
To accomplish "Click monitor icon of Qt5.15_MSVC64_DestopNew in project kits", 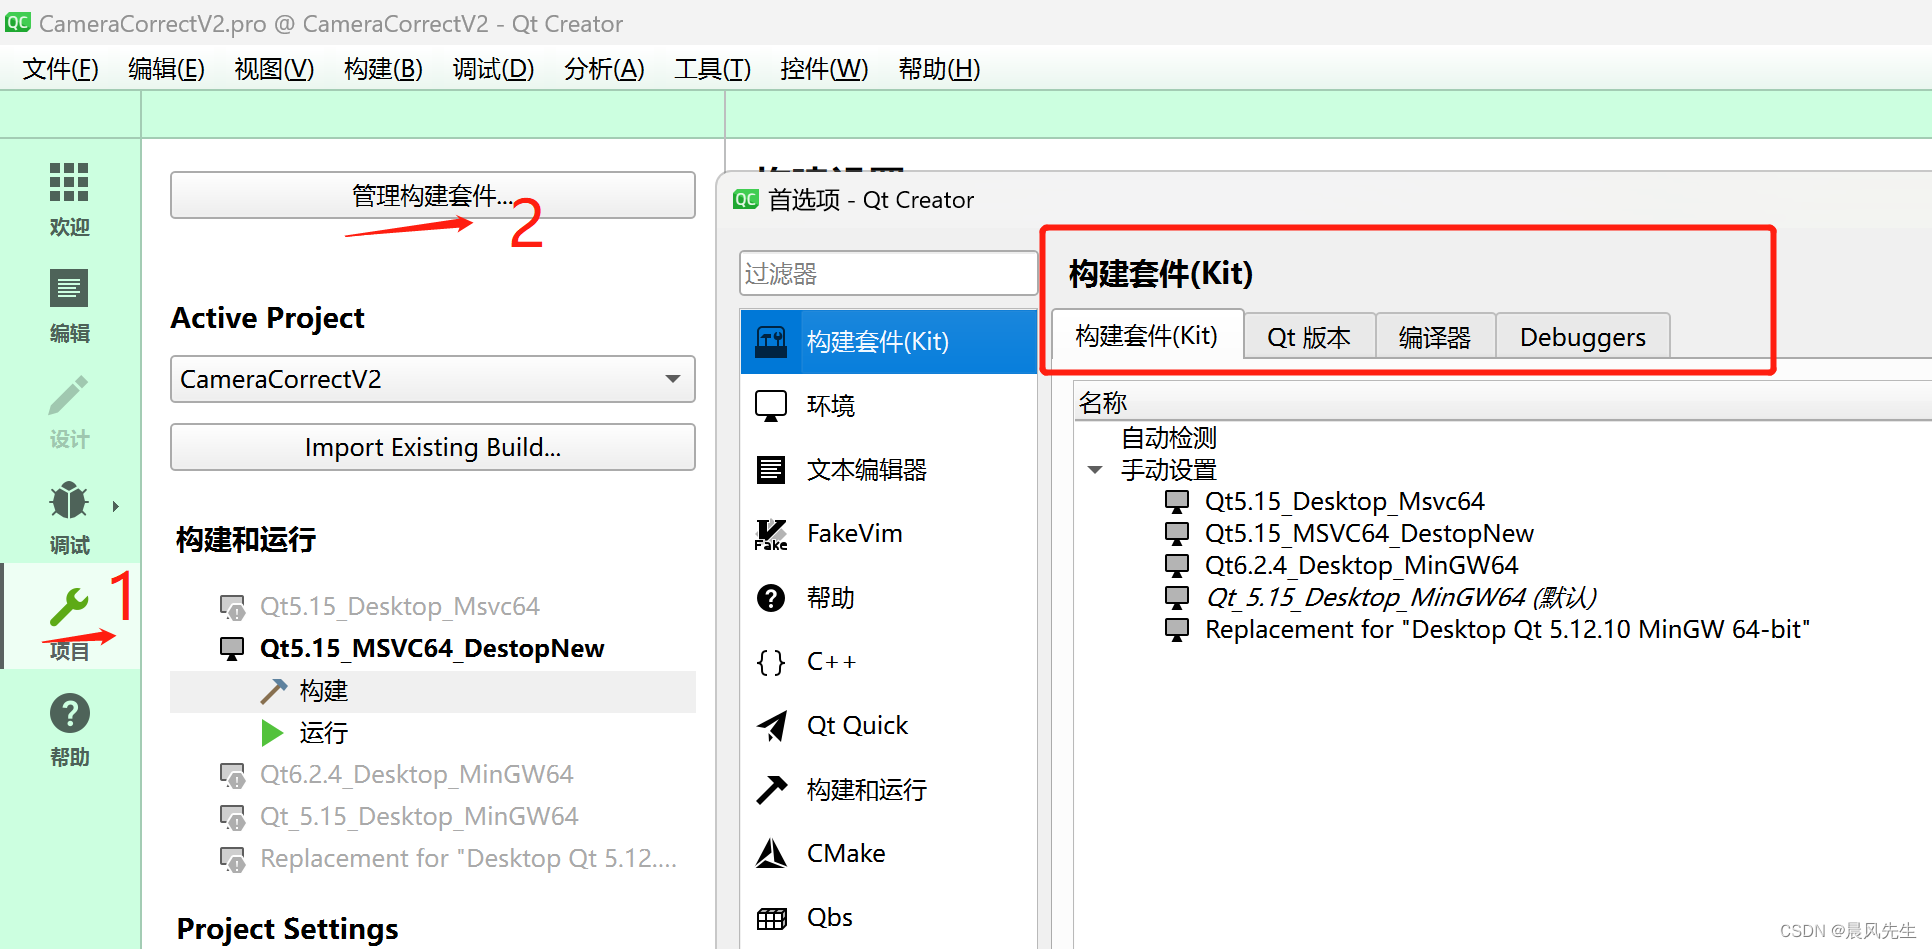I will coord(232,649).
